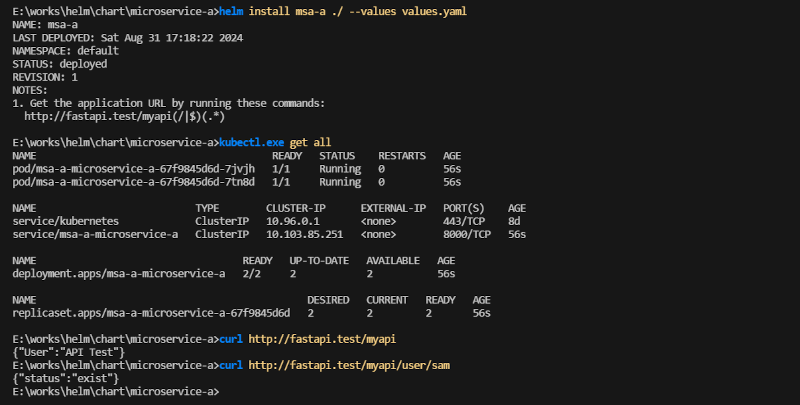Click '2/2' ready value of deployment
800x405 pixels.
pos(251,274)
